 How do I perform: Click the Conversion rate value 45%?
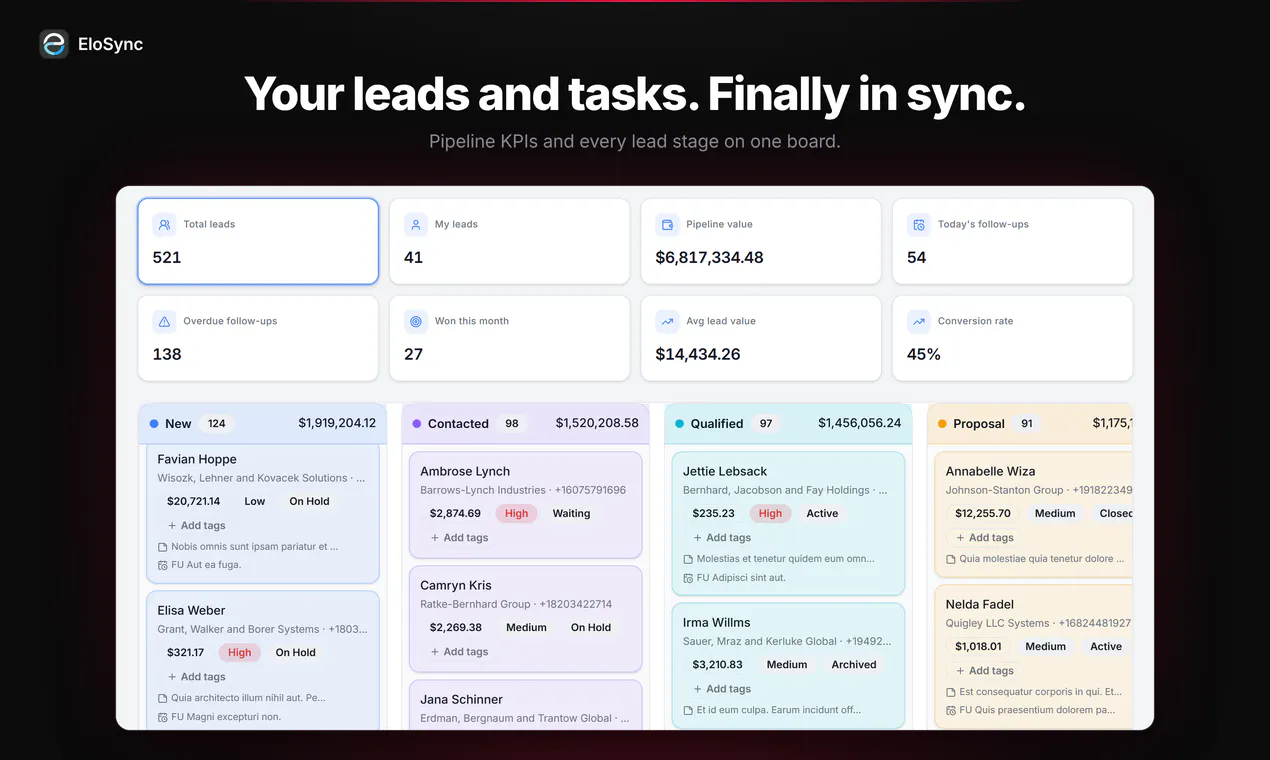click(924, 355)
